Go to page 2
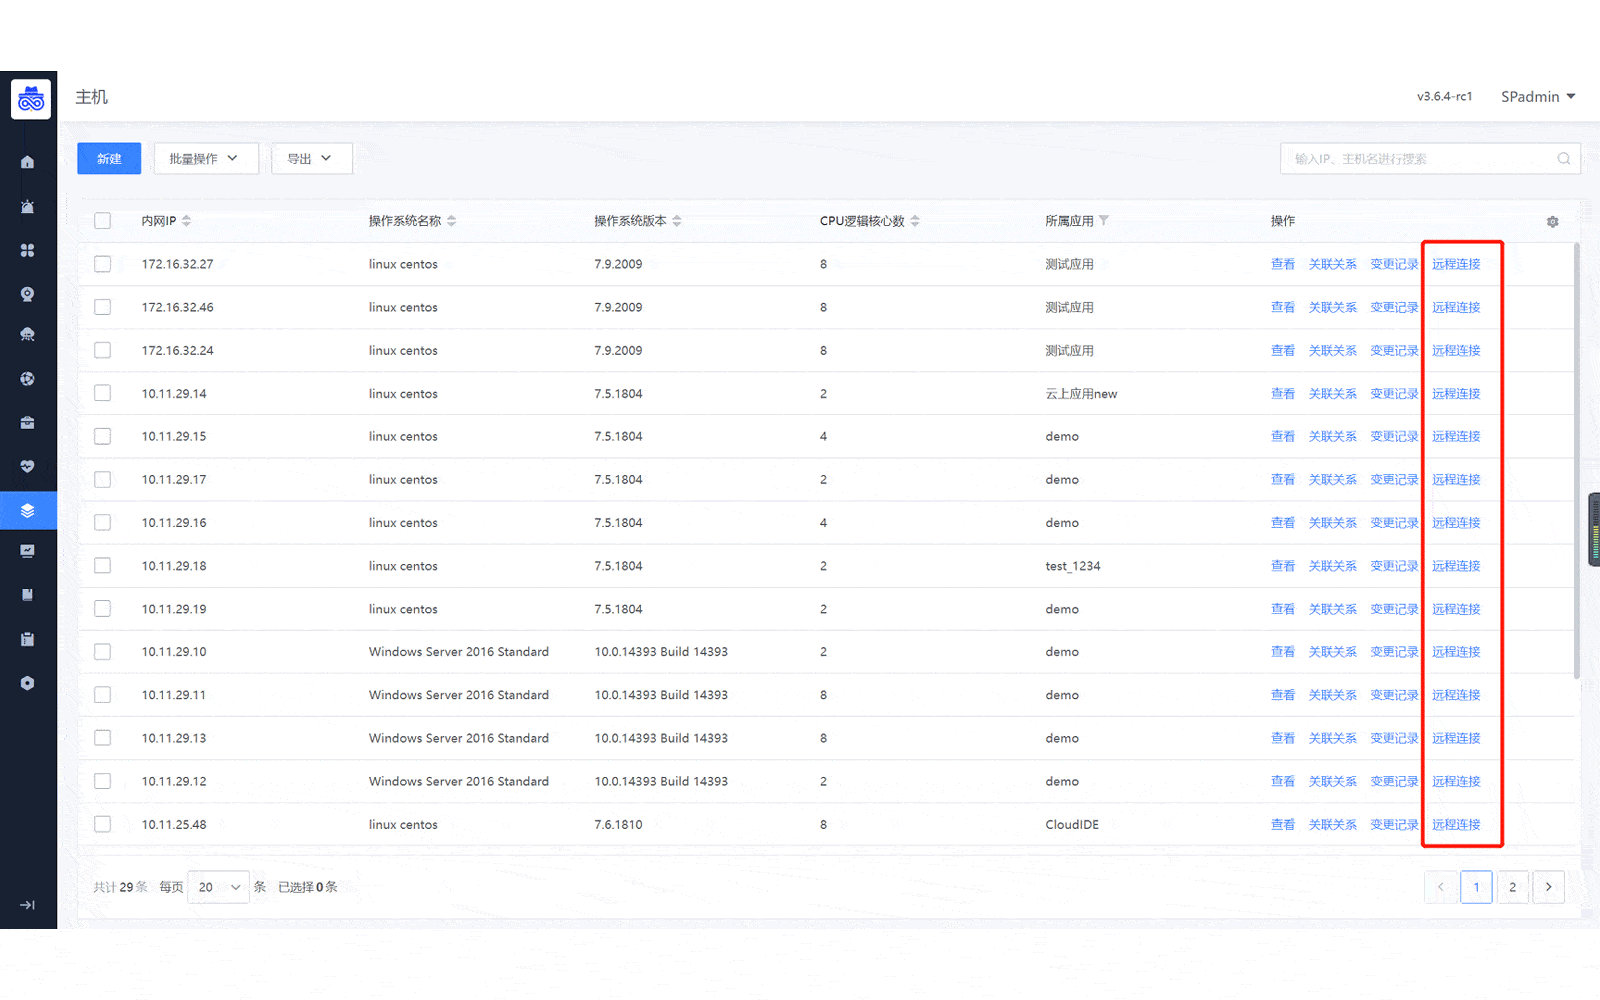The image size is (1600, 1000). point(1512,887)
